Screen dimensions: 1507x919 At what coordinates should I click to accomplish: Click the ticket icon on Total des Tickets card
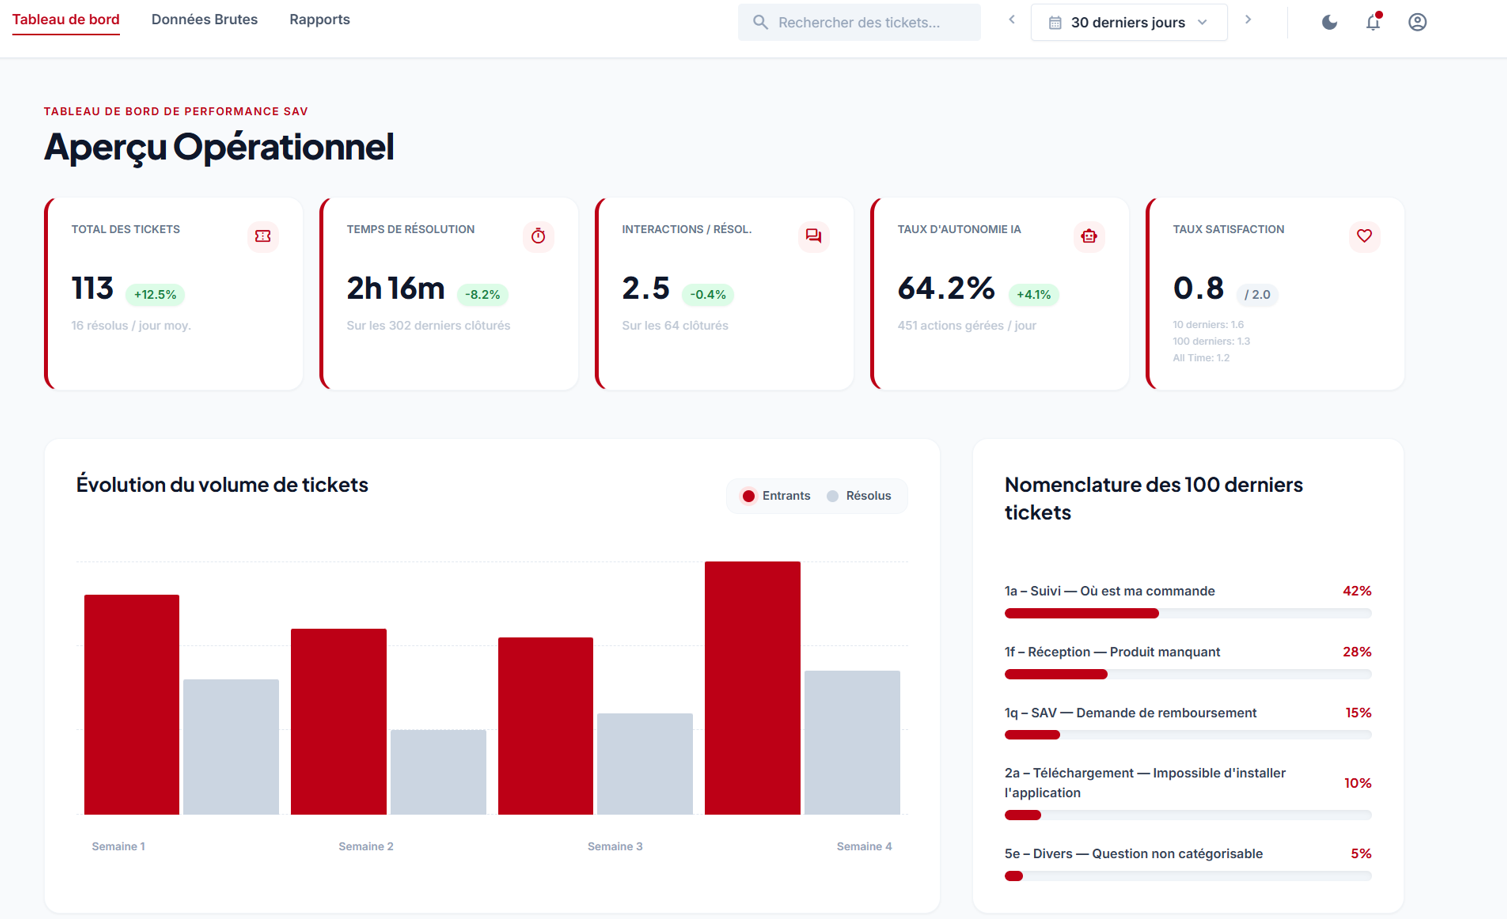click(x=262, y=237)
